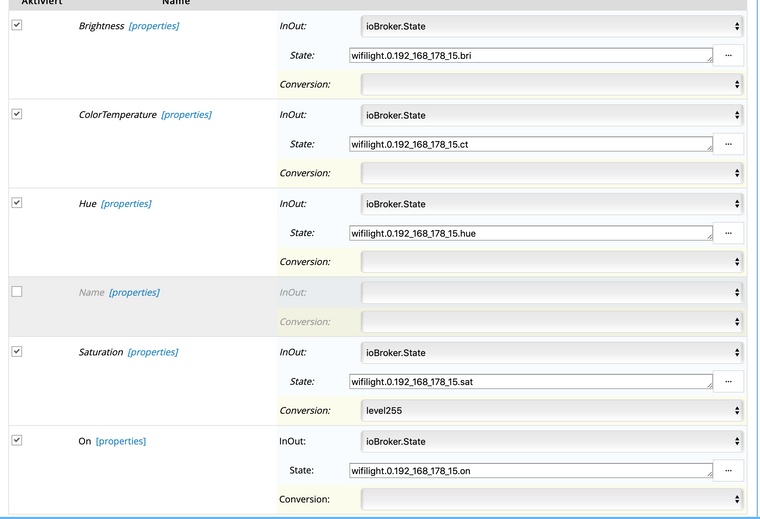Open On InOut dropdown

coord(552,441)
